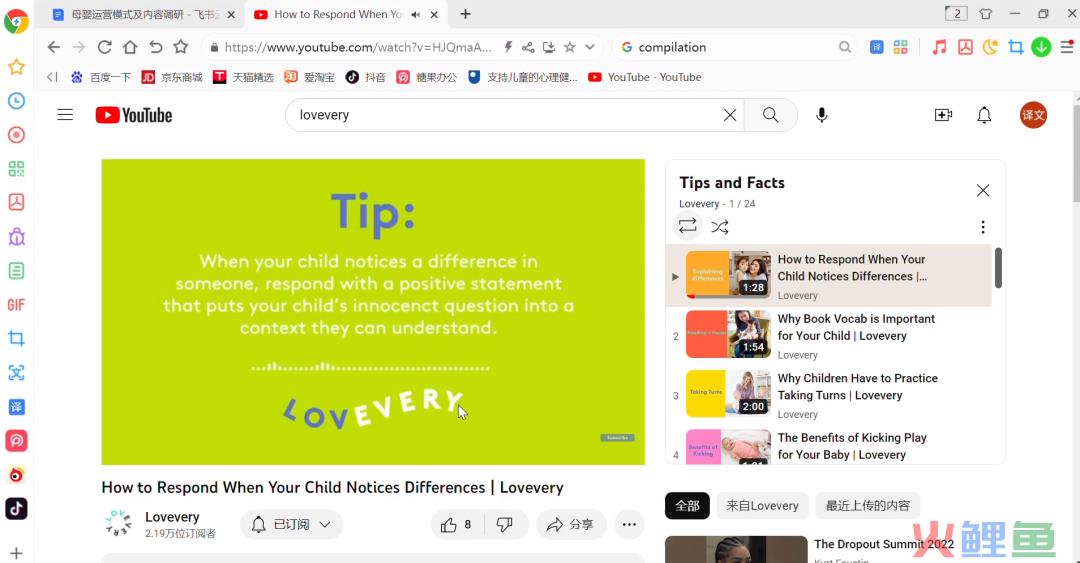
Task: Open 京东商城 bookmark
Action: pyautogui.click(x=172, y=77)
